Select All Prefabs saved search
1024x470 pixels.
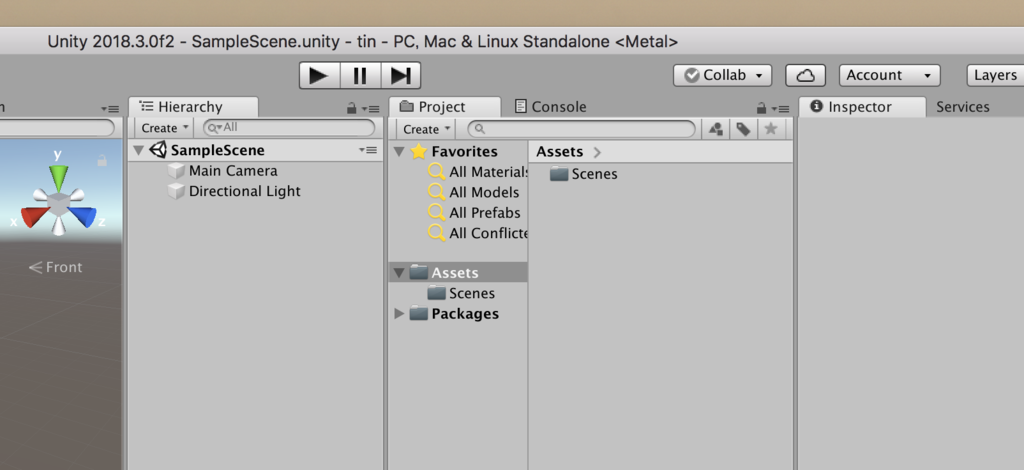coord(485,213)
